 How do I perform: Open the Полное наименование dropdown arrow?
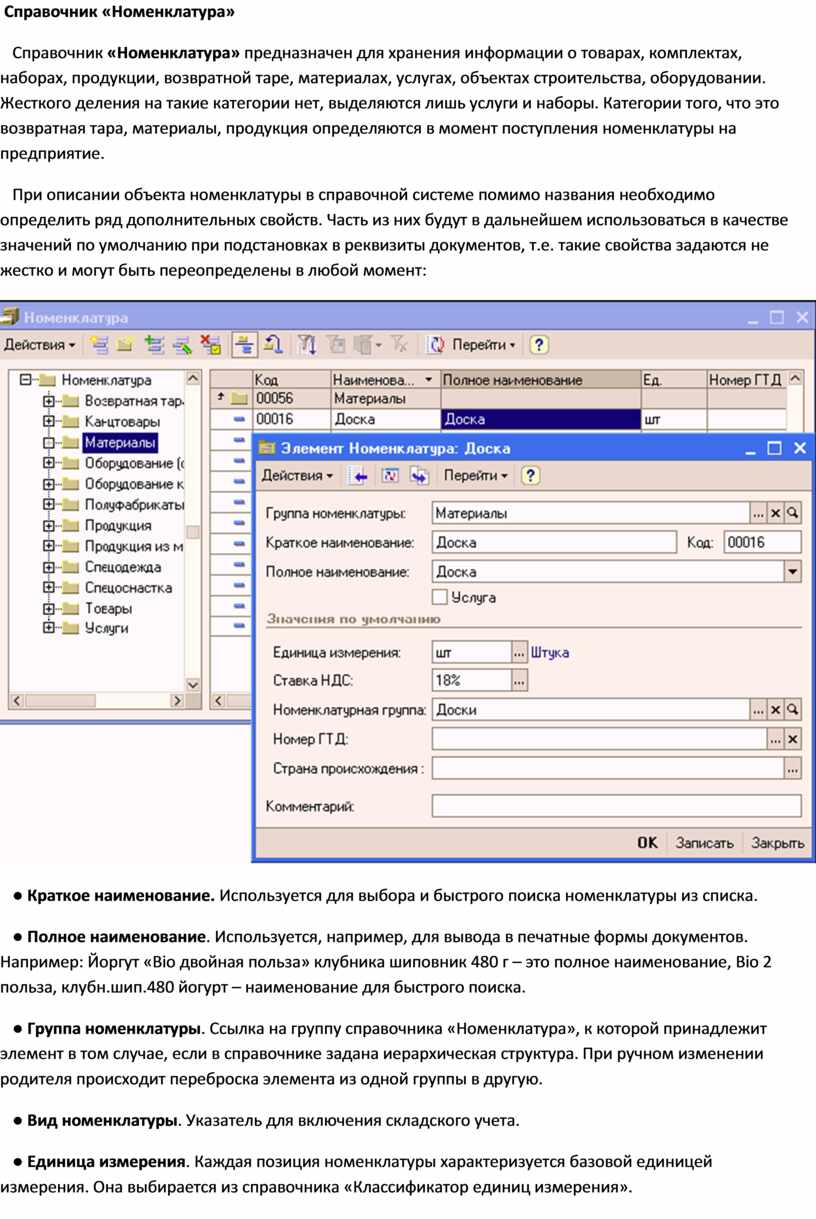(792, 572)
